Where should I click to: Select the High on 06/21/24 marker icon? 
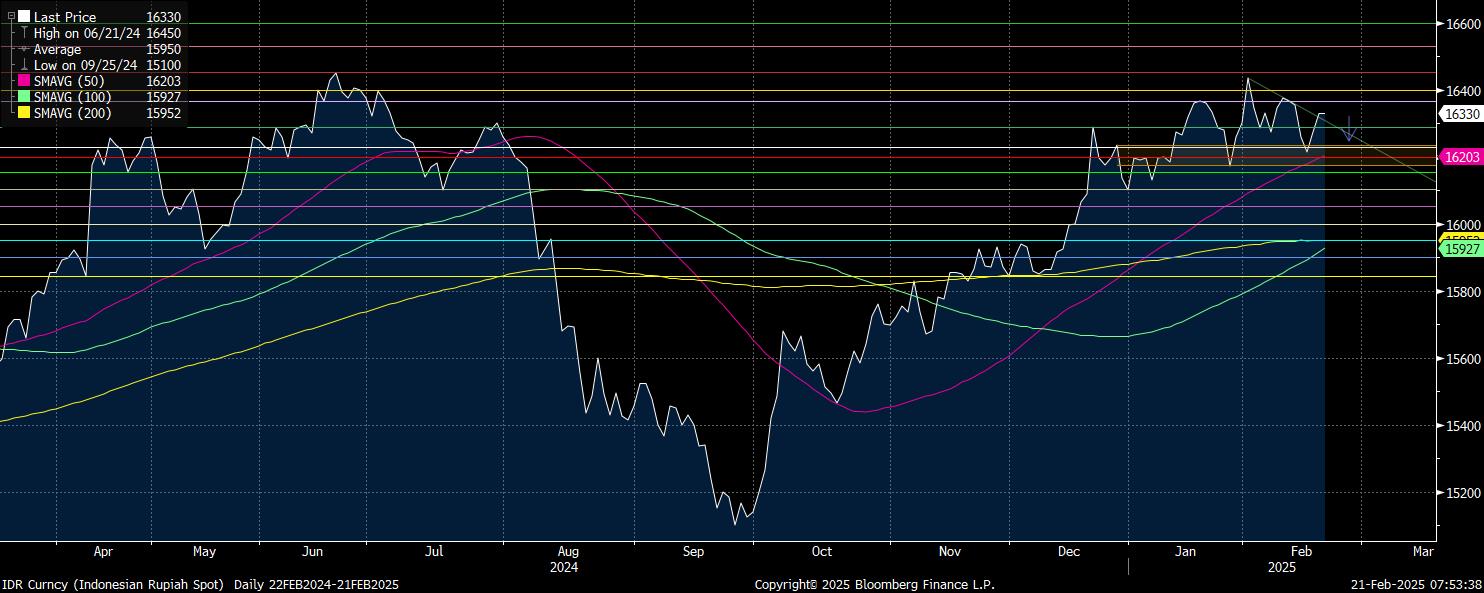[x=24, y=33]
